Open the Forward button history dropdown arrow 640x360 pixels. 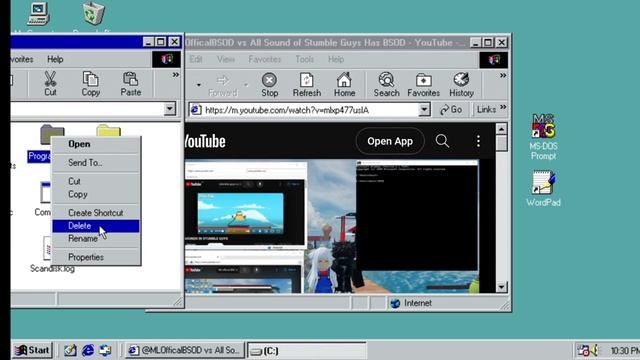246,85
